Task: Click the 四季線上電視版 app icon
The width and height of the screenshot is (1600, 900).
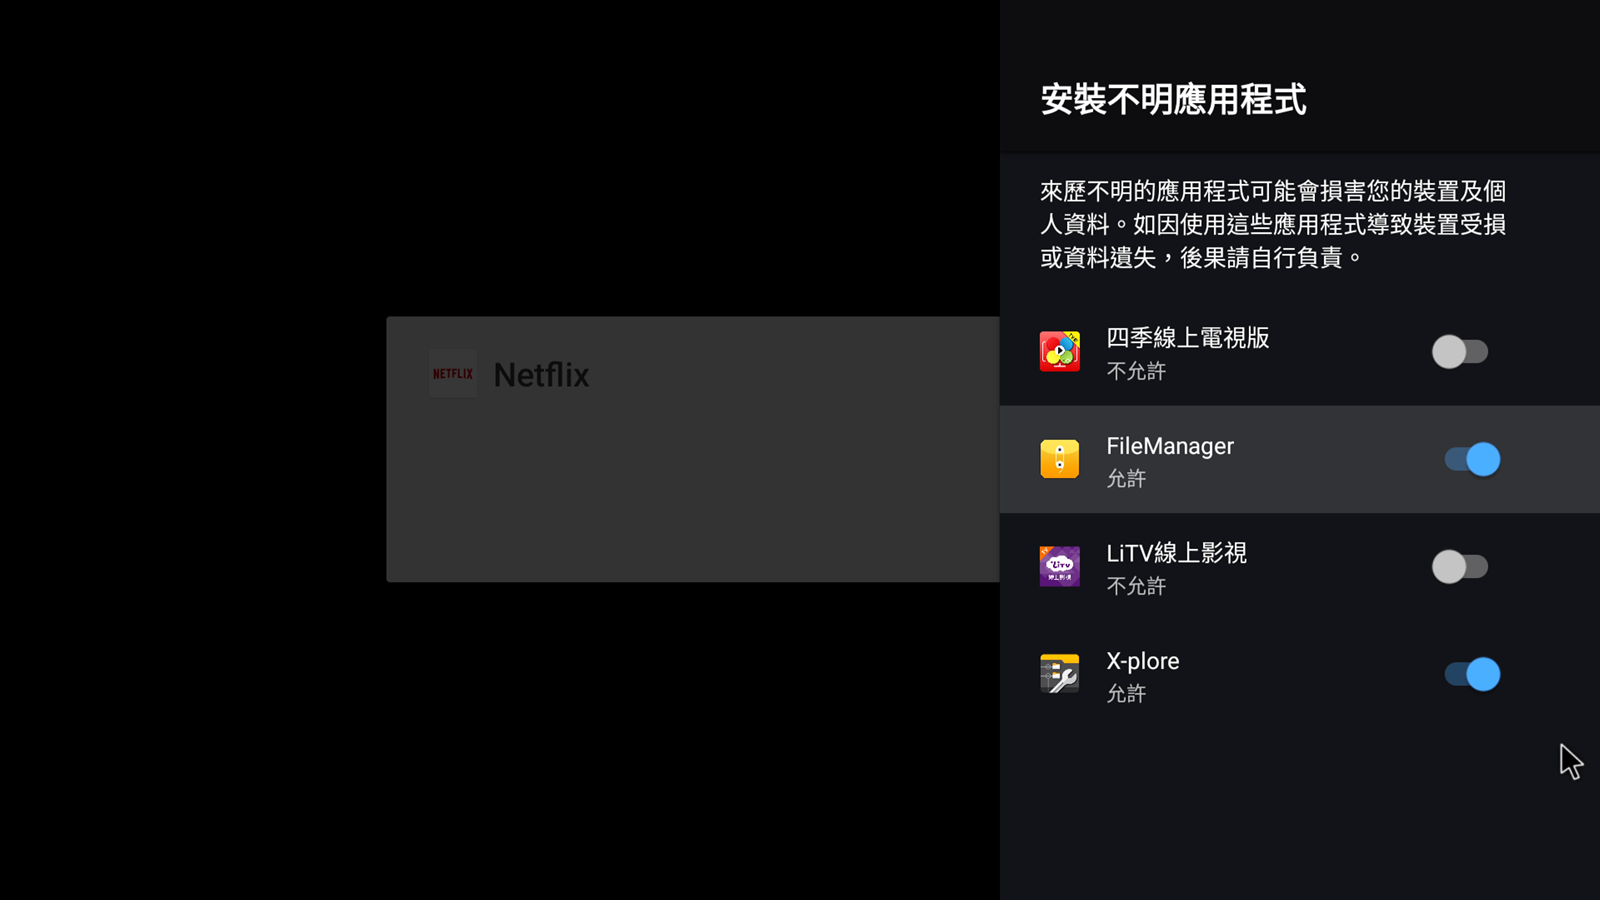Action: pyautogui.click(x=1059, y=351)
